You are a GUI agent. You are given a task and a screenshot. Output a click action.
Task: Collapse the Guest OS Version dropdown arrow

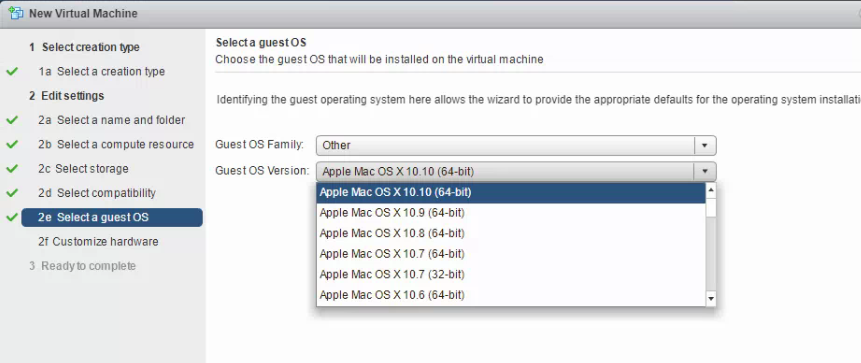point(705,171)
